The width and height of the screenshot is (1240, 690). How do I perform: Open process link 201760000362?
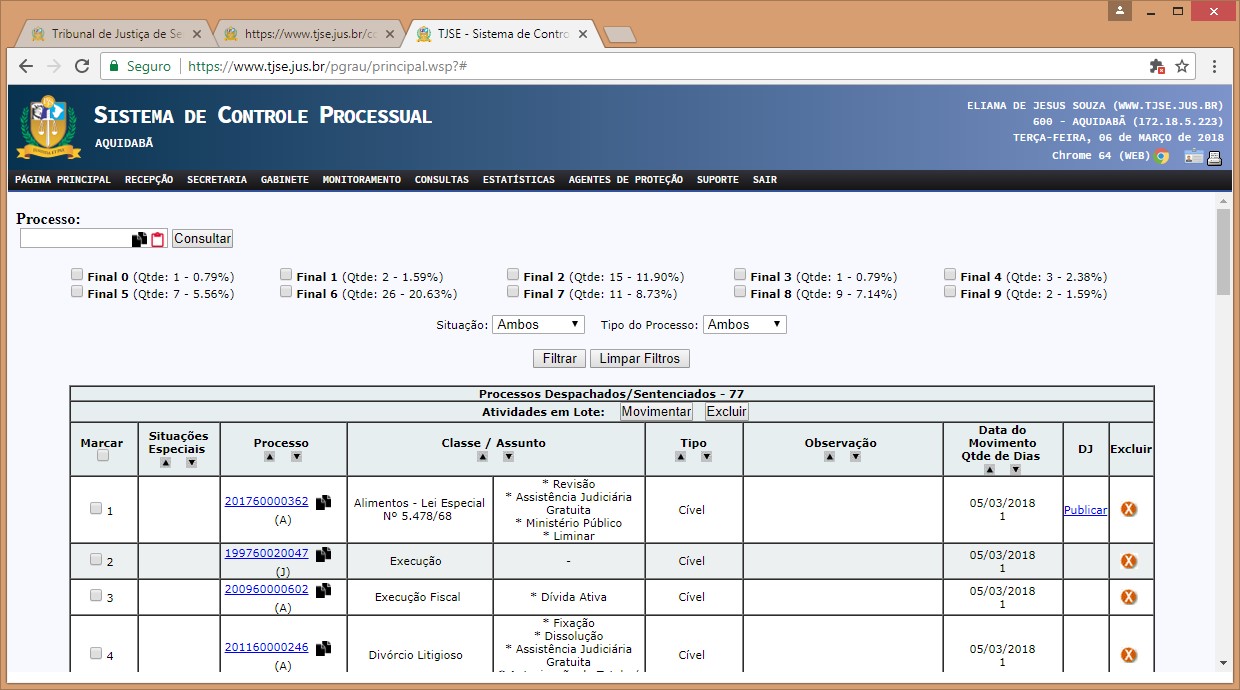click(x=266, y=502)
